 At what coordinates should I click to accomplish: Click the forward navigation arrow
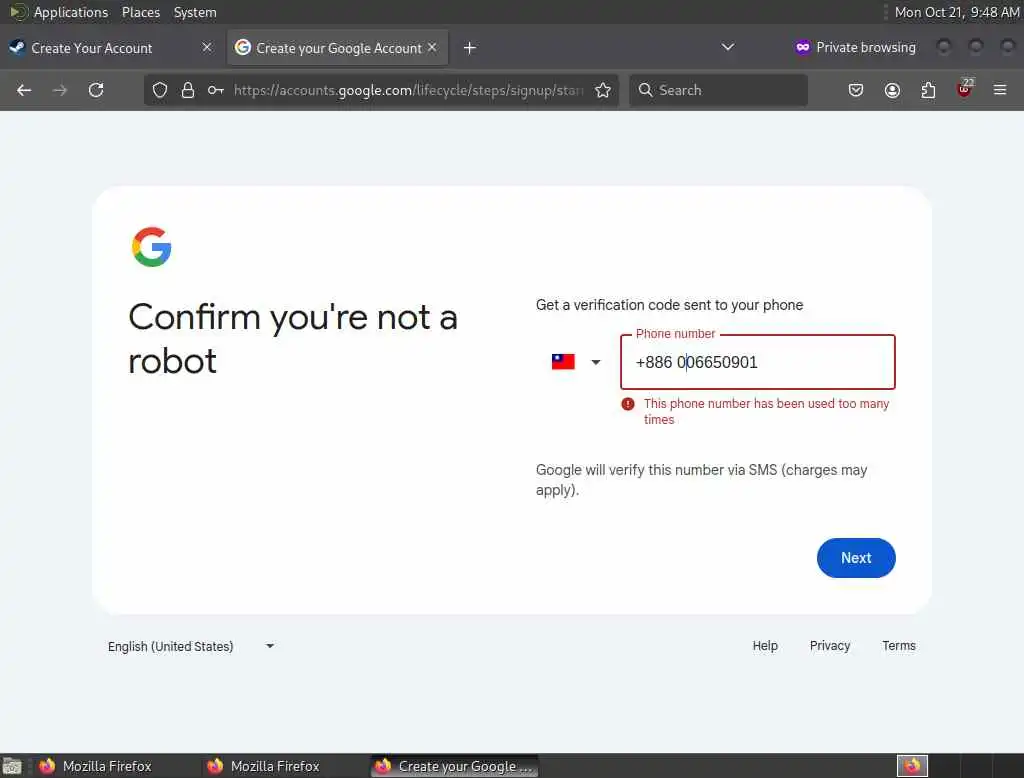[x=59, y=90]
